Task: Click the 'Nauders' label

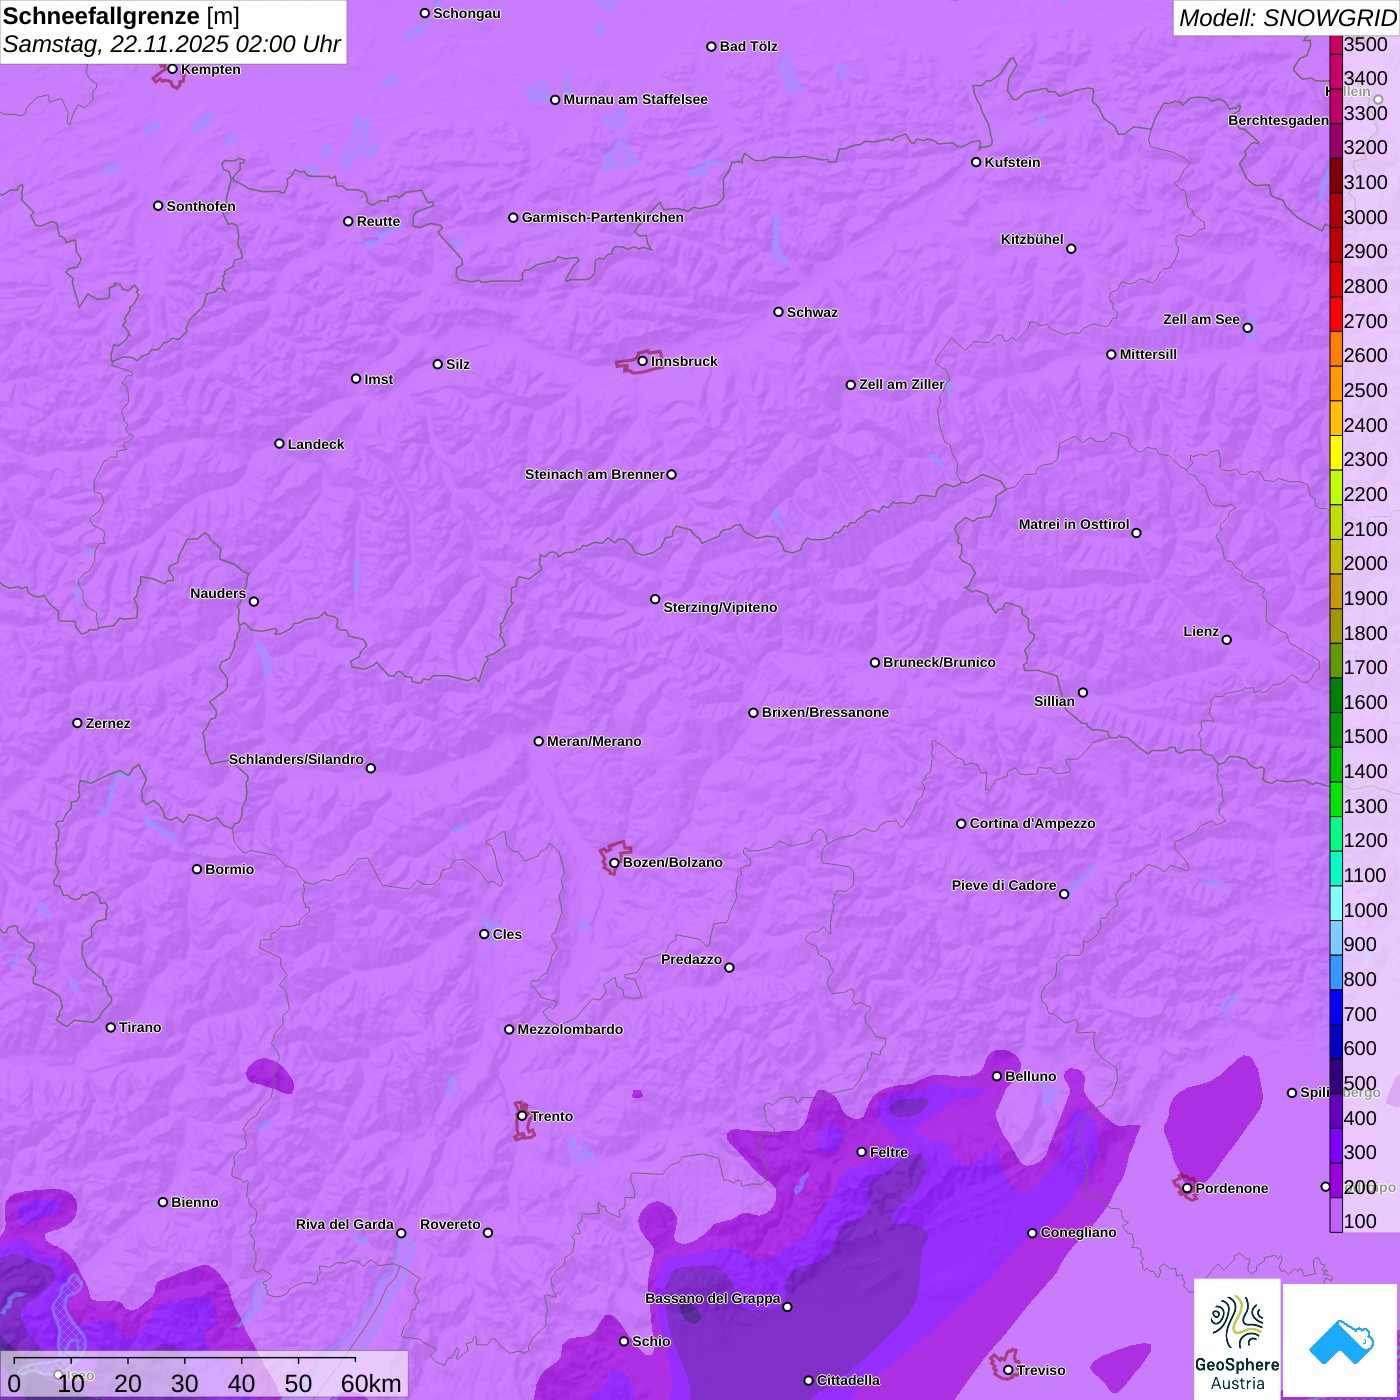Action: click(217, 593)
